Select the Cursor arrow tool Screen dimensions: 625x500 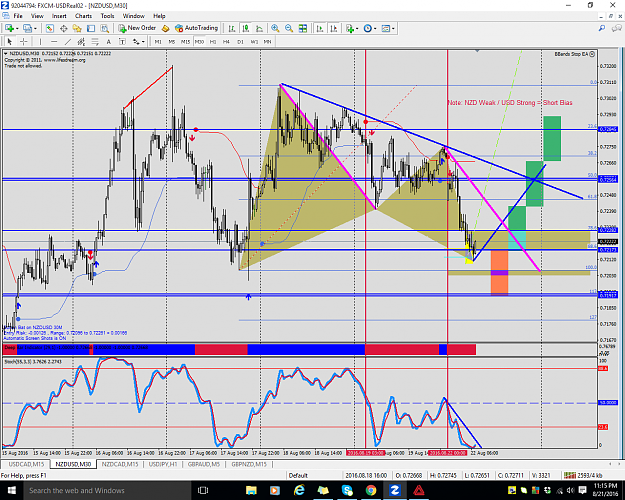10,41
